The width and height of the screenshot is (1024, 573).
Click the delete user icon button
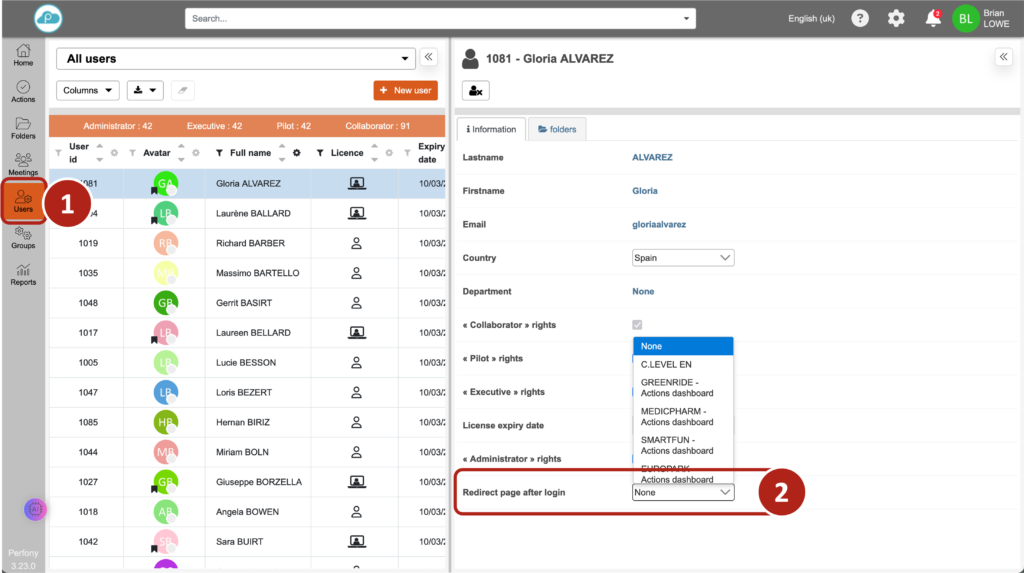[476, 91]
